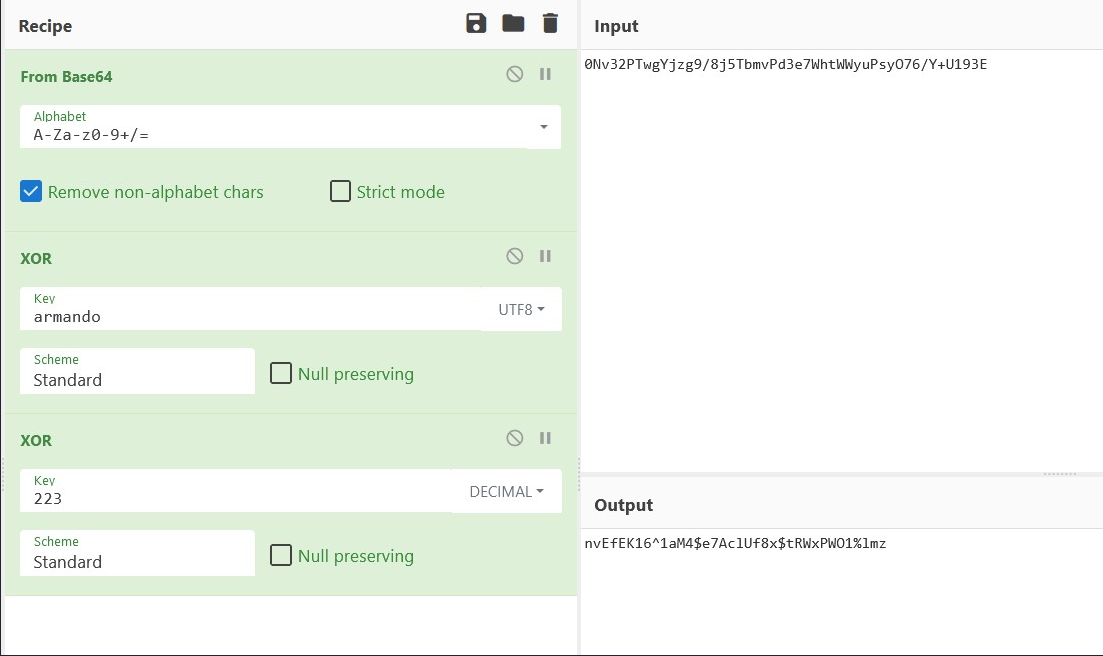Enable Null preserving for armando XOR

tap(281, 373)
